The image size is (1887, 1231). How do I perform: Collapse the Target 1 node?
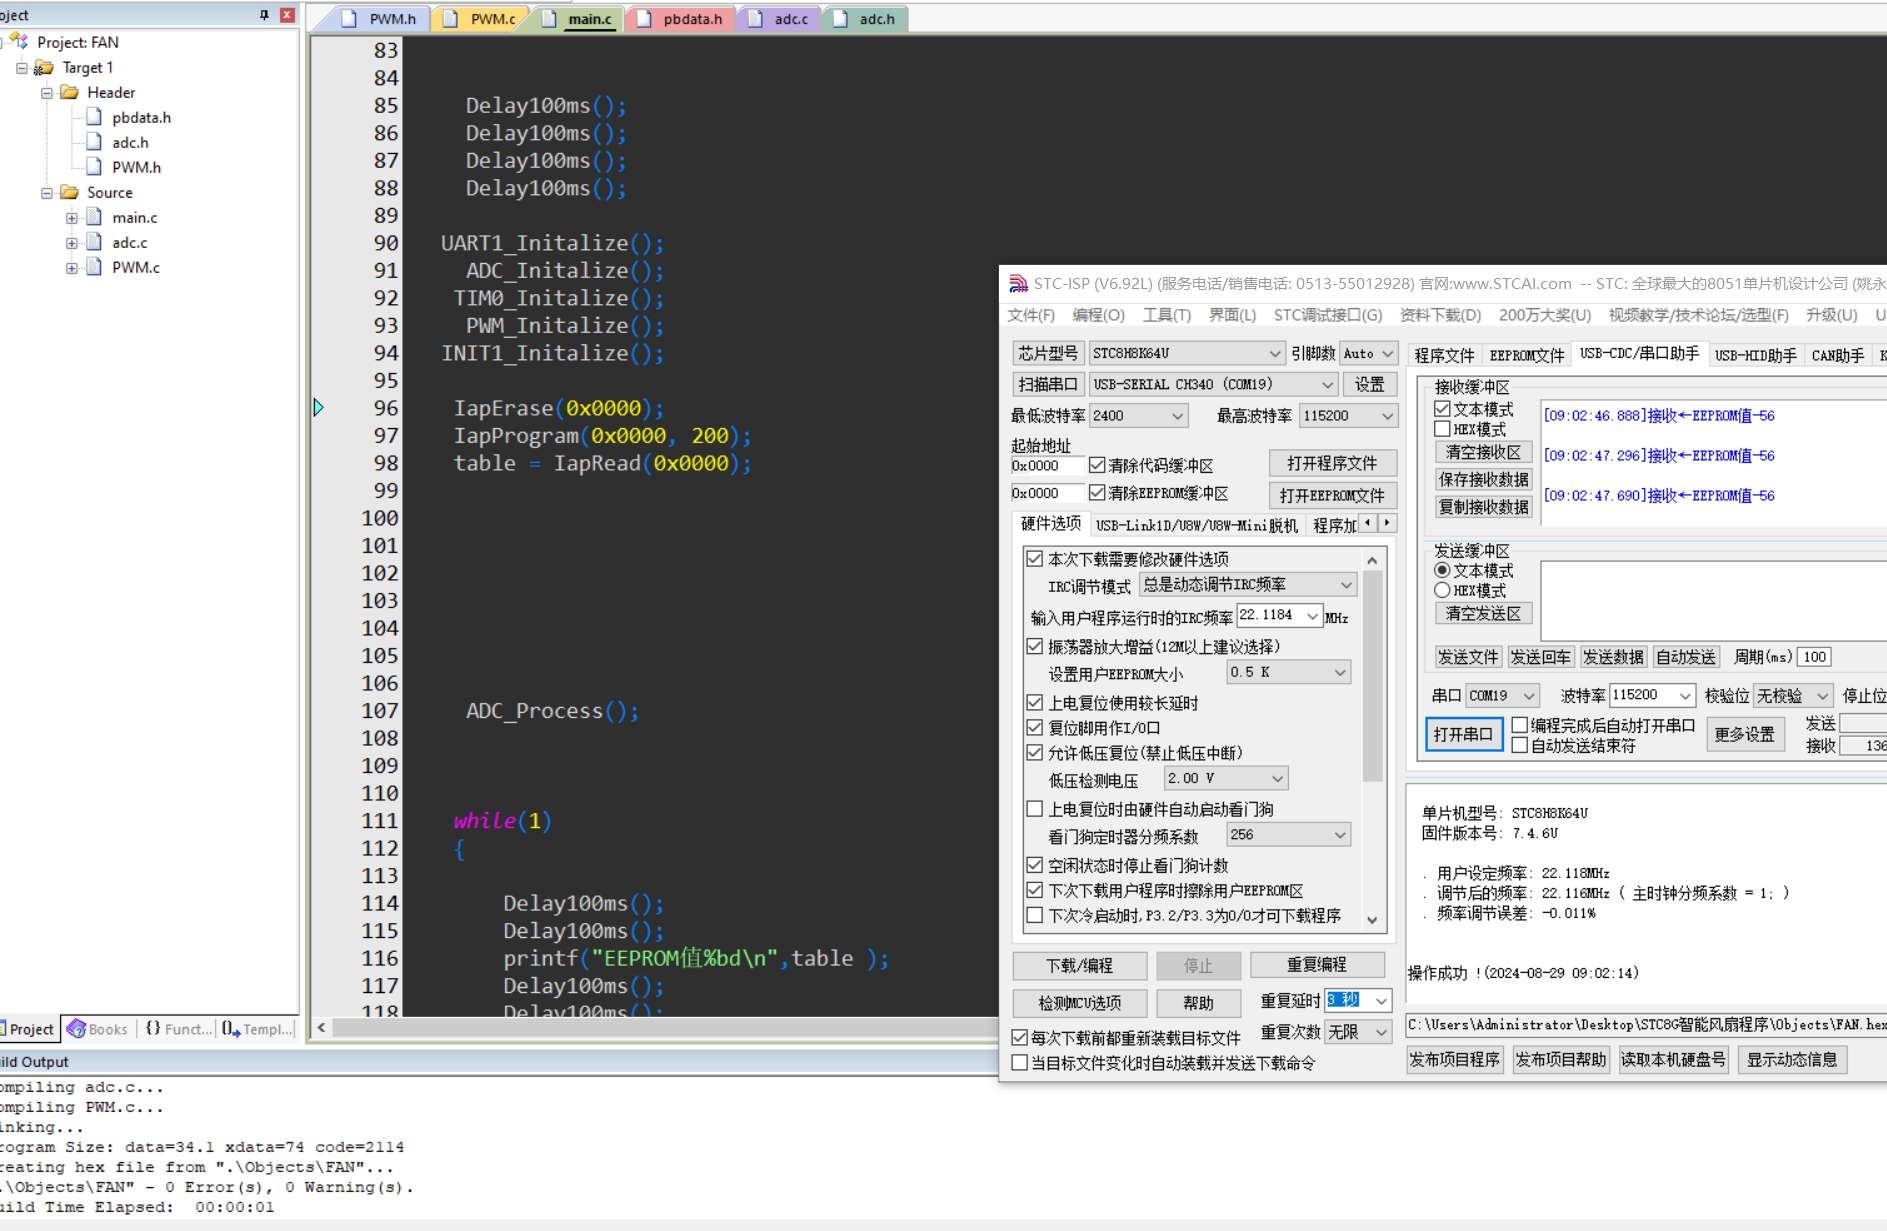tap(22, 68)
